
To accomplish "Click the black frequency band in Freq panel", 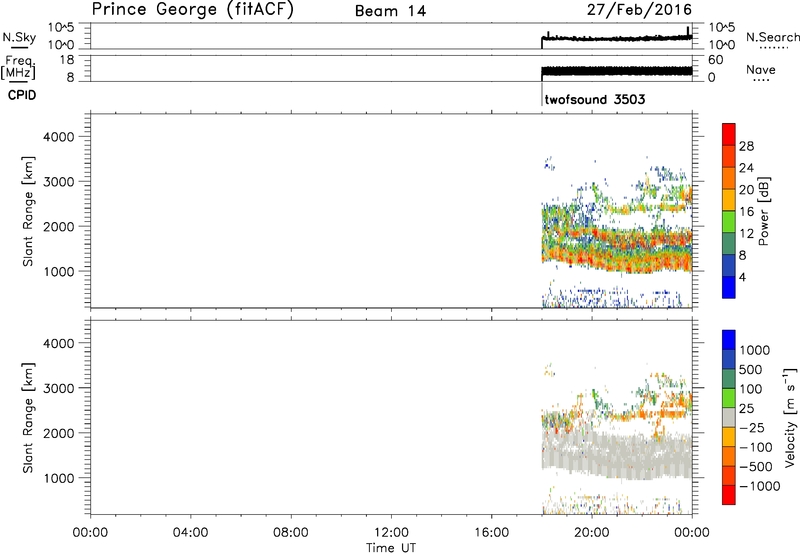I will click(x=616, y=71).
